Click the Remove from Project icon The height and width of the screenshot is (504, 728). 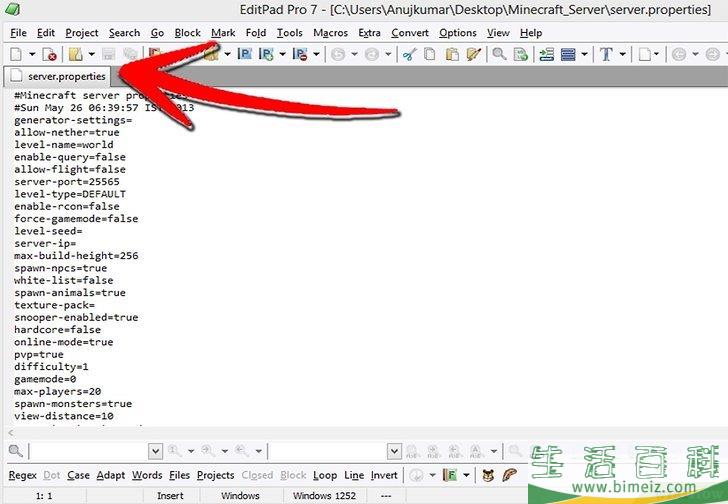tap(300, 54)
